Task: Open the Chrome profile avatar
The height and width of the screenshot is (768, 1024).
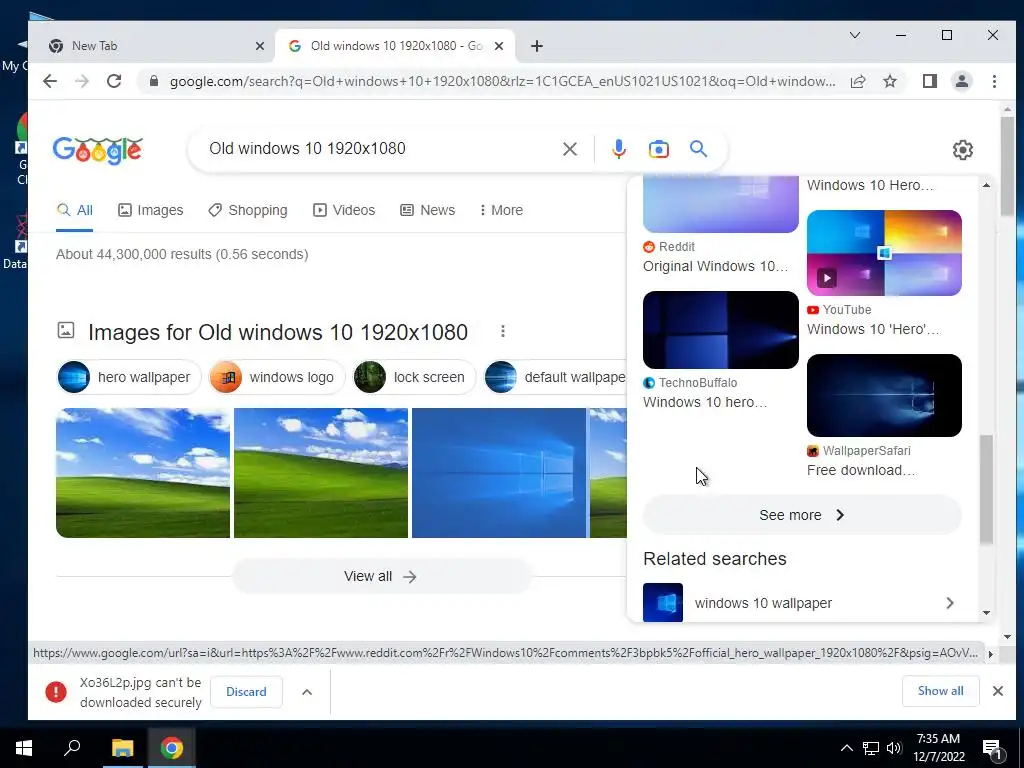Action: click(x=961, y=81)
